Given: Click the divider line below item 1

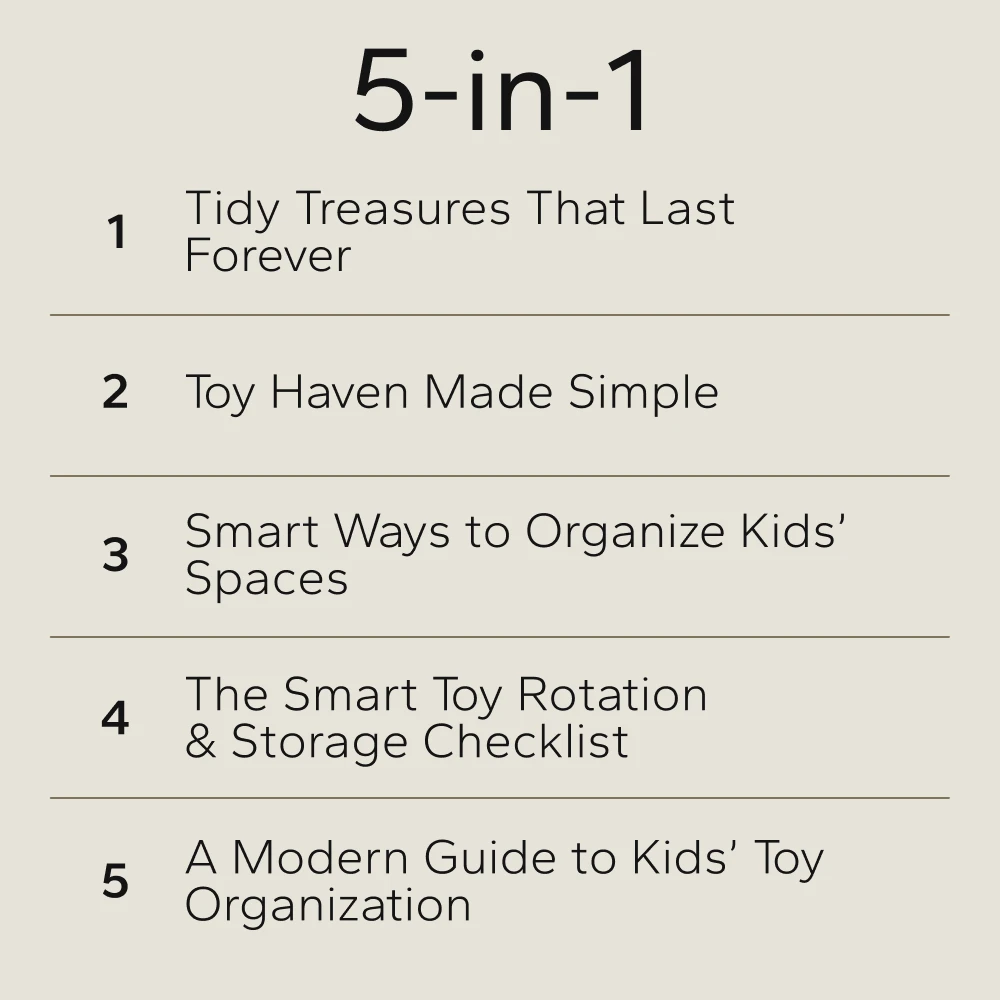Looking at the screenshot, I should tap(500, 315).
